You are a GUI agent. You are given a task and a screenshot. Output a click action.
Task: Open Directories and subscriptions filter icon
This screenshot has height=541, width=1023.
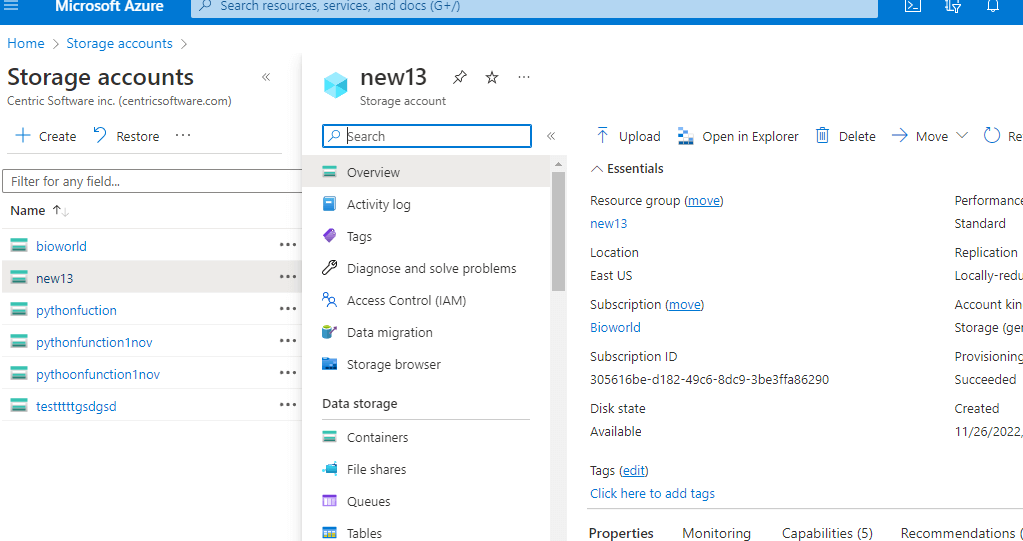953,6
